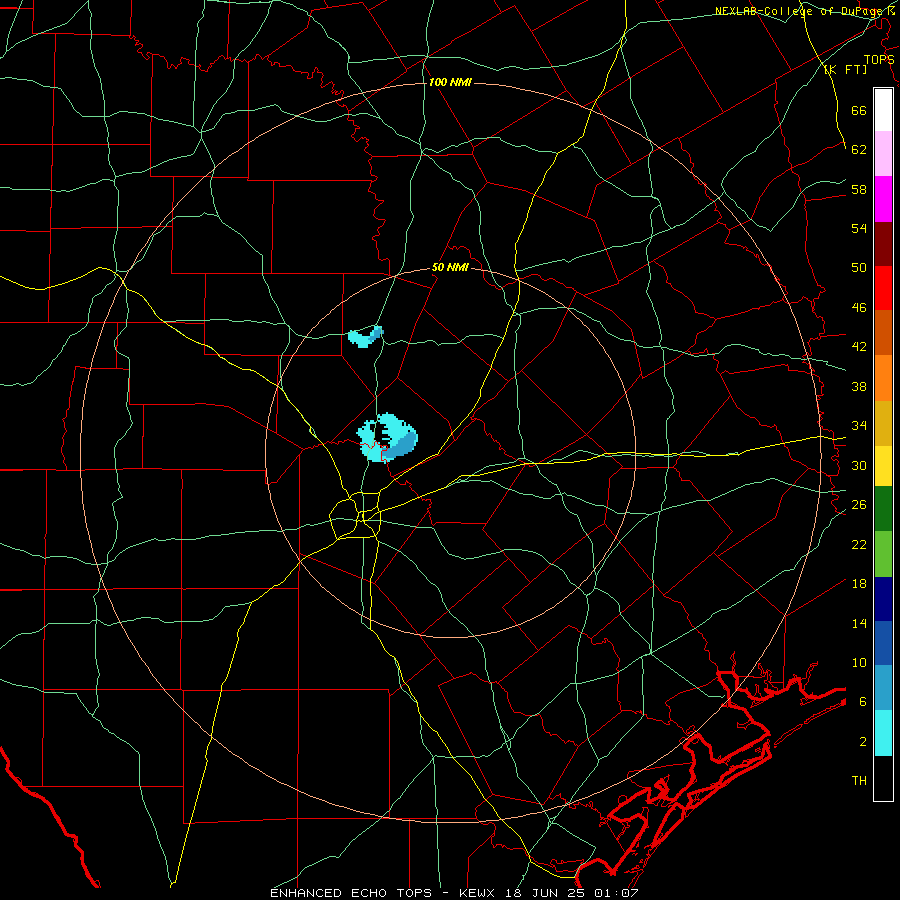Click the 'K FT' units label

(845, 69)
